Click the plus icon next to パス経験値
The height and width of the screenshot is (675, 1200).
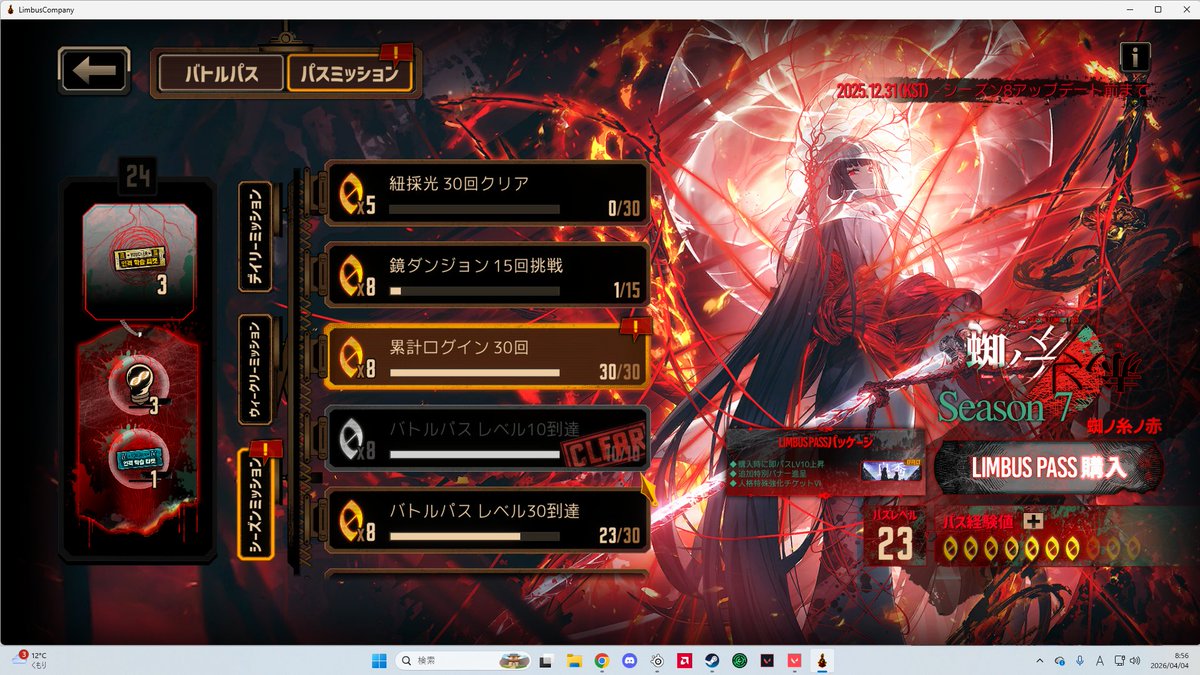[1034, 522]
